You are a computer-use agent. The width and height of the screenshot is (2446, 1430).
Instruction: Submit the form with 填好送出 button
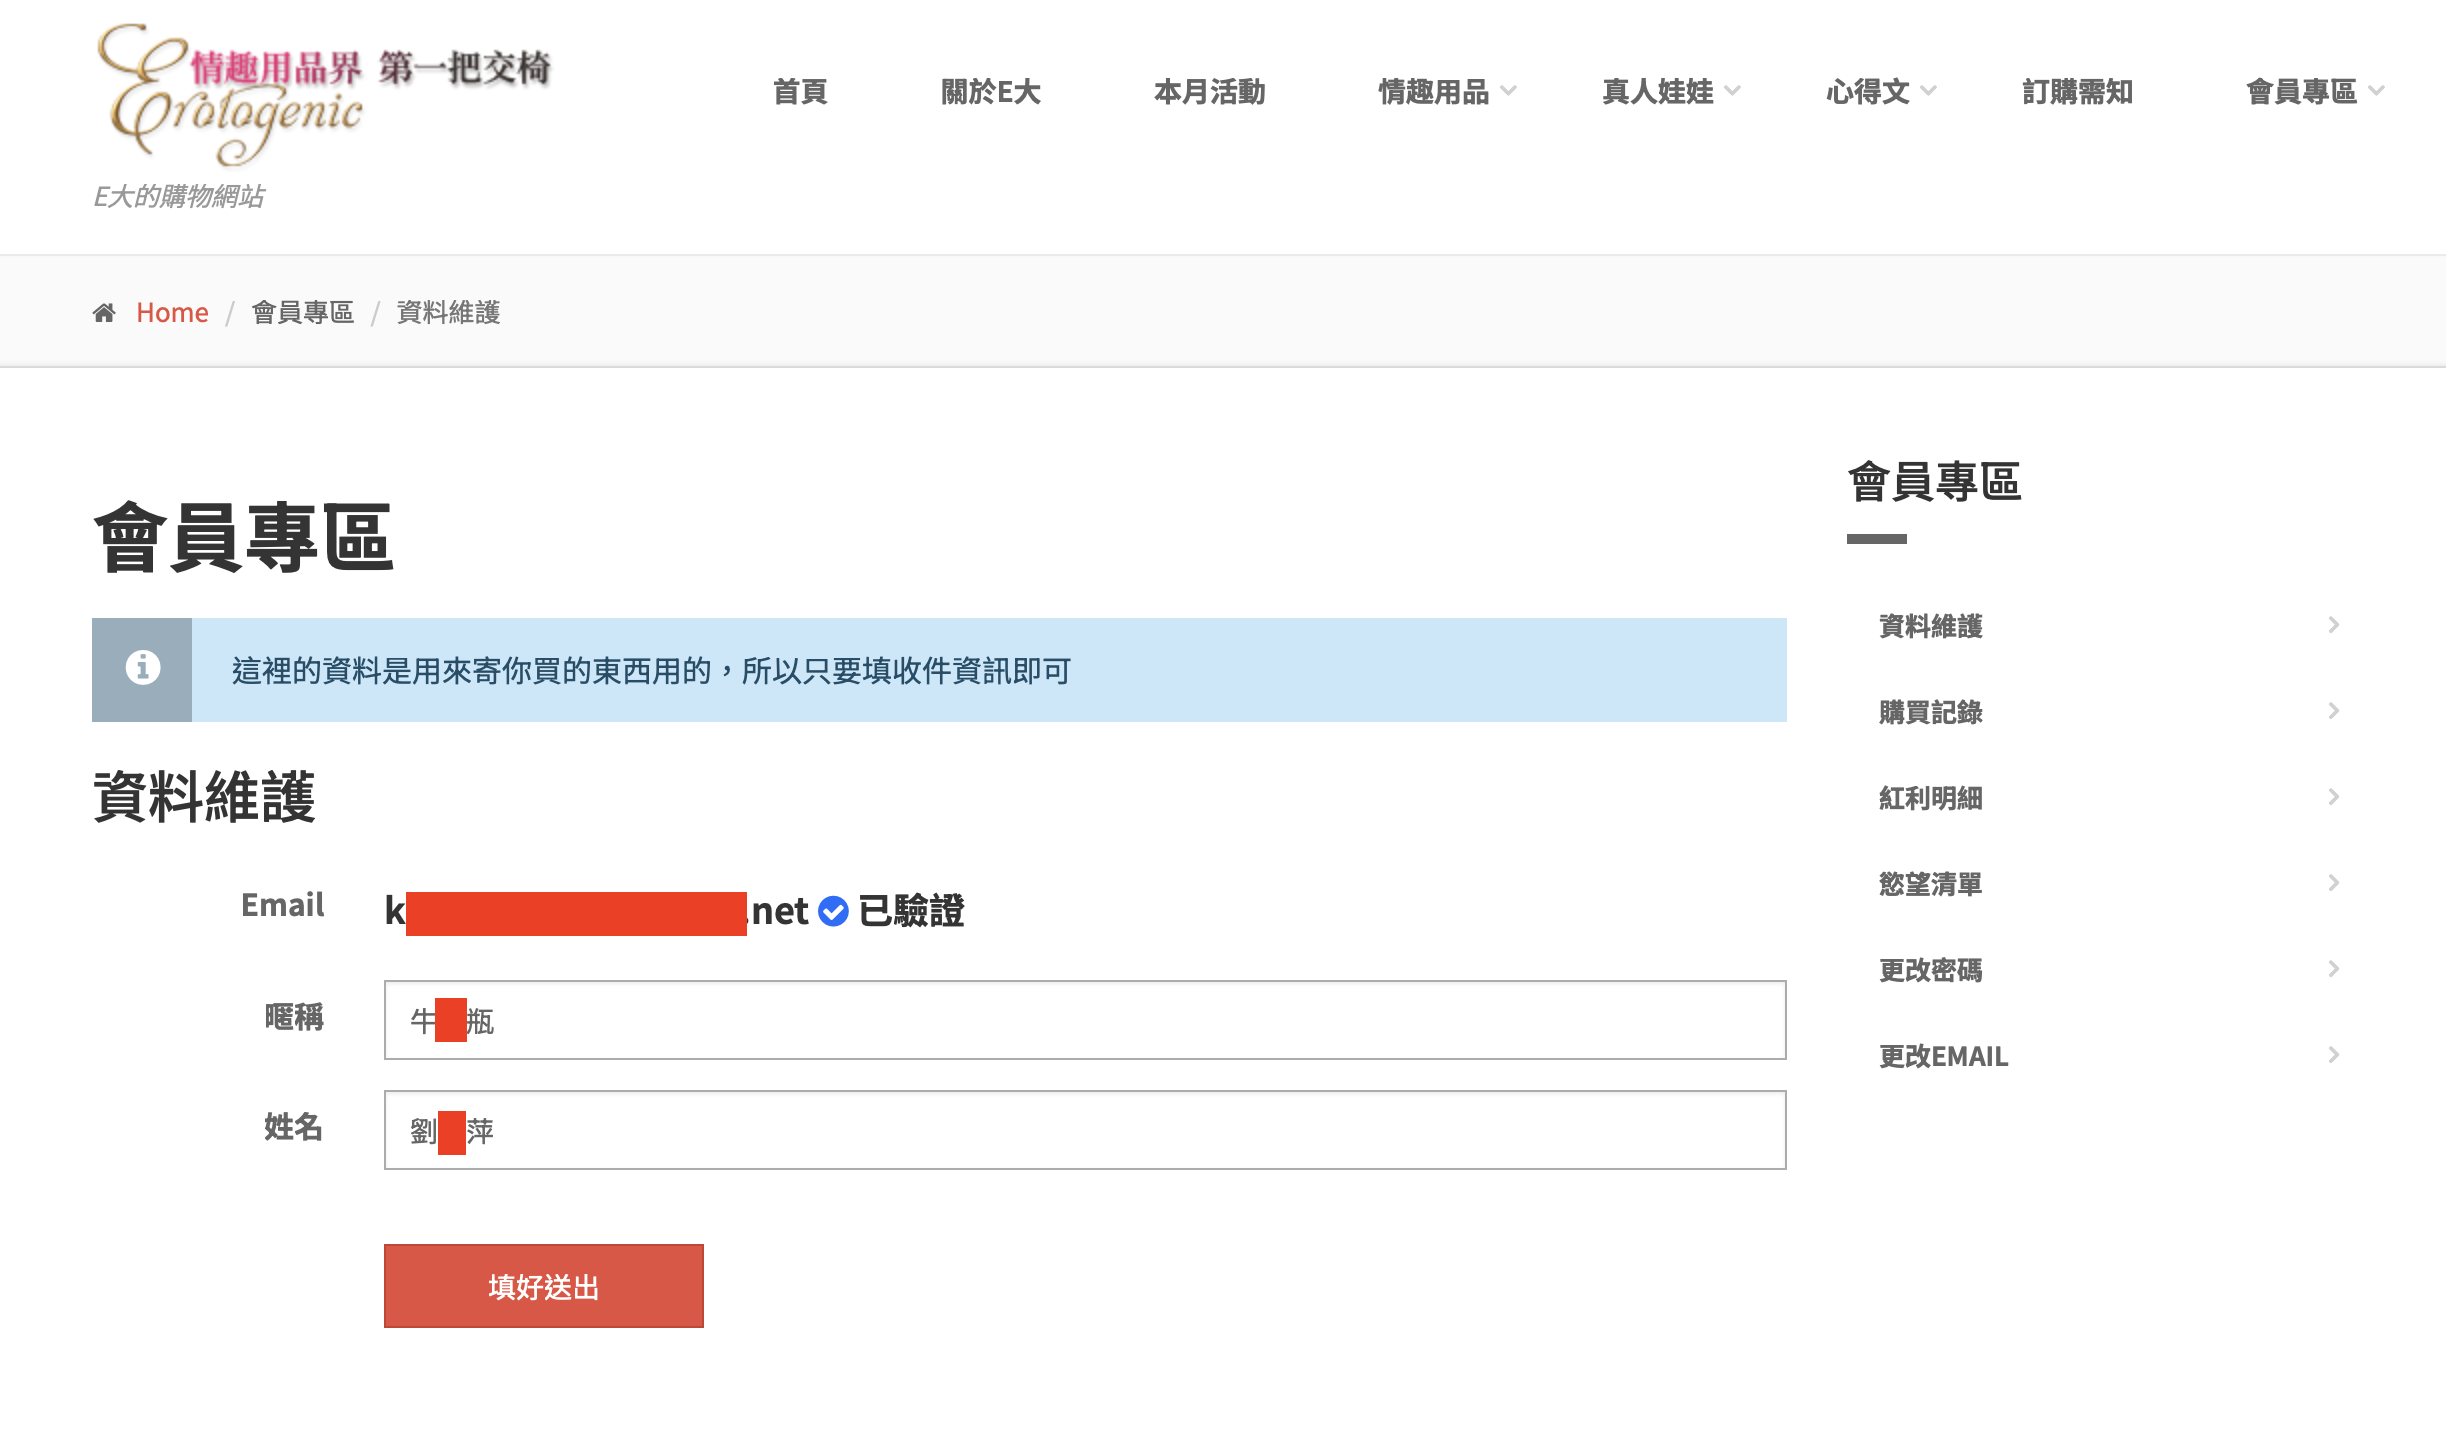tap(543, 1286)
